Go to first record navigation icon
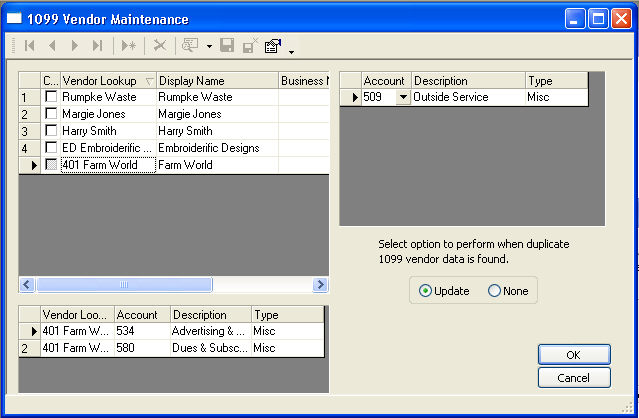The image size is (639, 418). point(30,45)
